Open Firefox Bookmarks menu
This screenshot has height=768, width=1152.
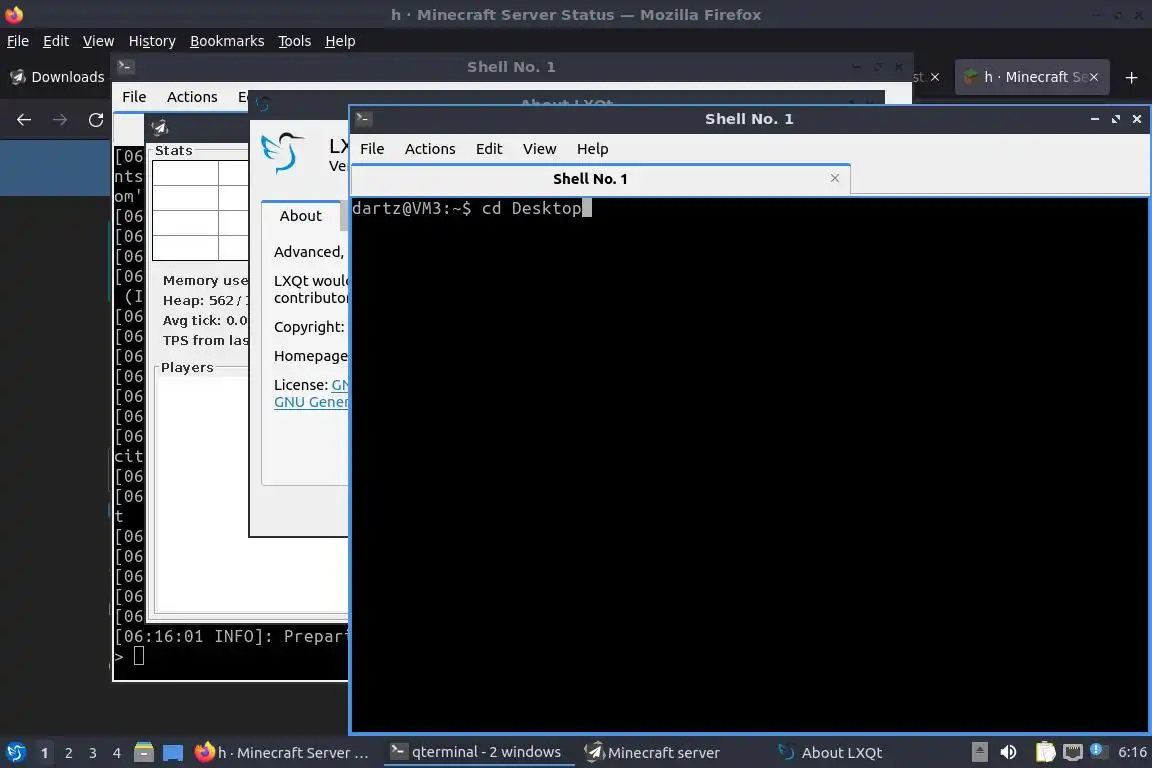point(227,41)
